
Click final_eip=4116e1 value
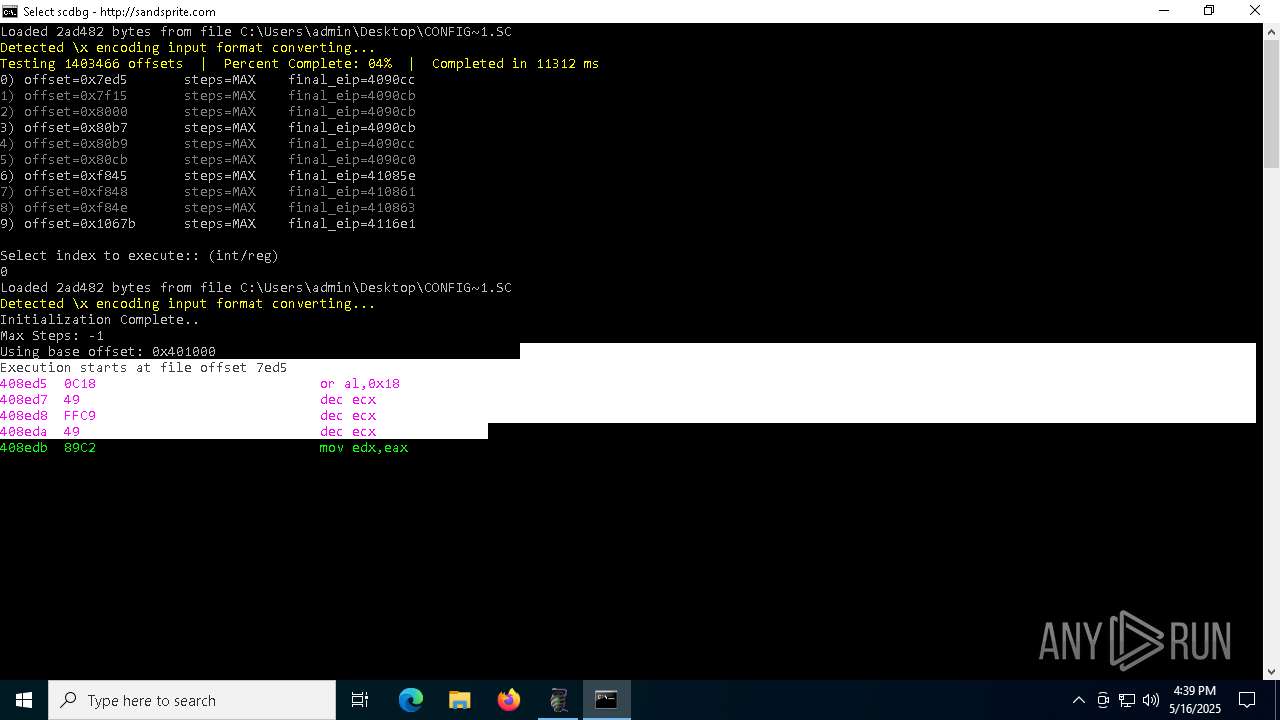click(x=352, y=224)
